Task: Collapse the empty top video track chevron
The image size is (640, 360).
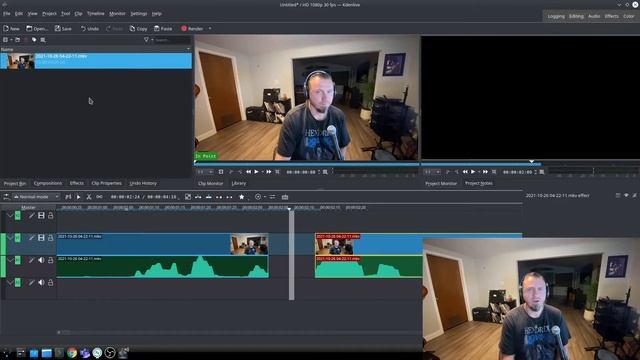Action: pos(10,215)
